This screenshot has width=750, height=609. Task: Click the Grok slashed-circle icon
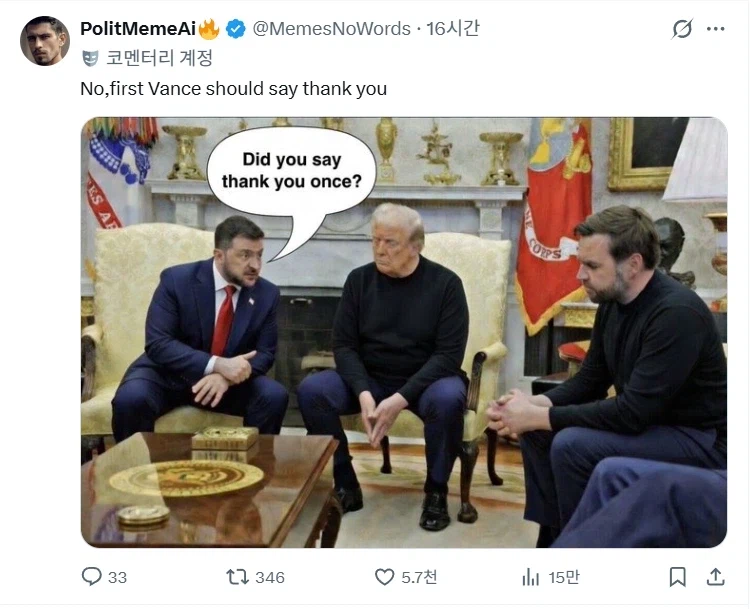click(x=682, y=29)
